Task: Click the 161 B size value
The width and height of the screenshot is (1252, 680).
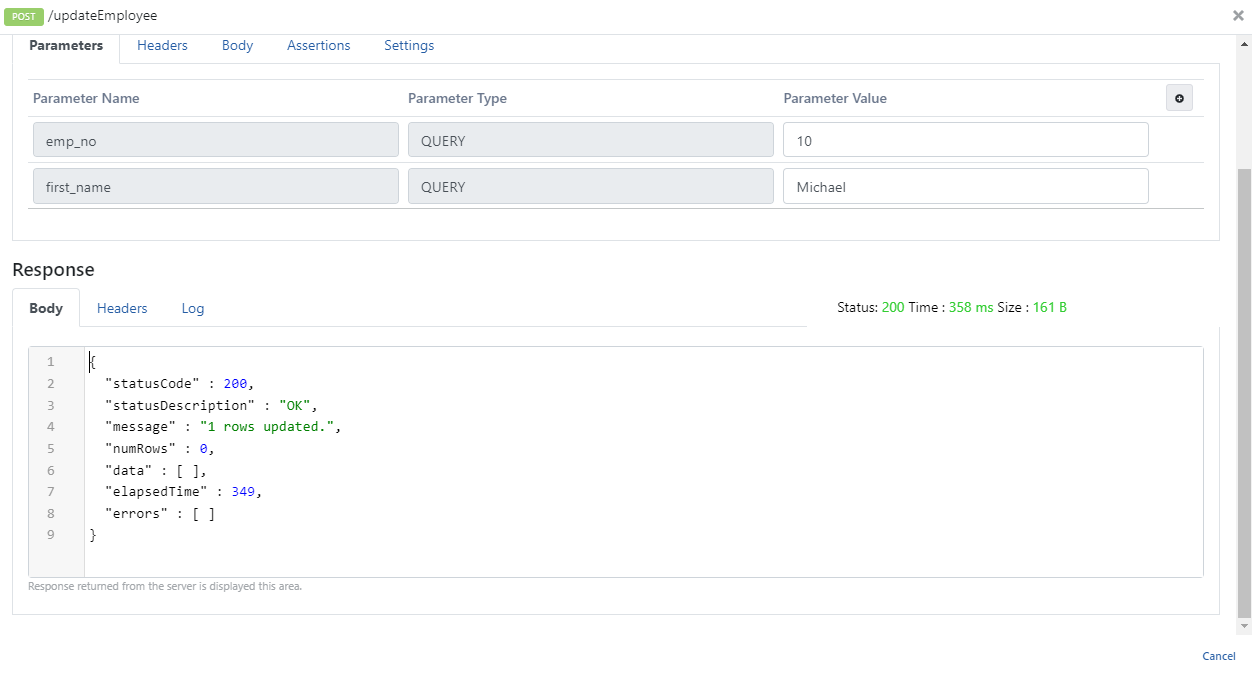Action: pos(1050,307)
